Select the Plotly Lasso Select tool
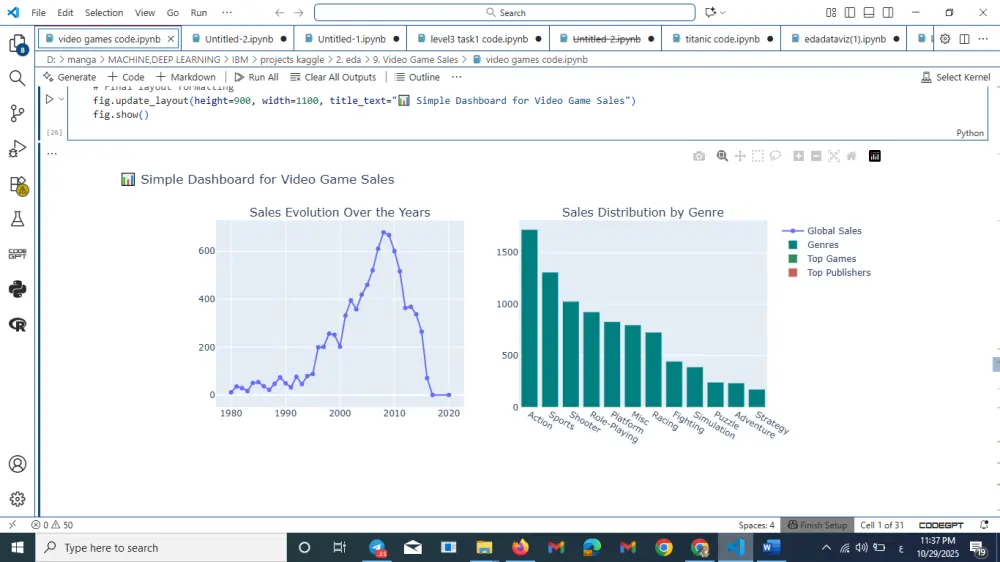This screenshot has width=1000, height=562. [776, 156]
